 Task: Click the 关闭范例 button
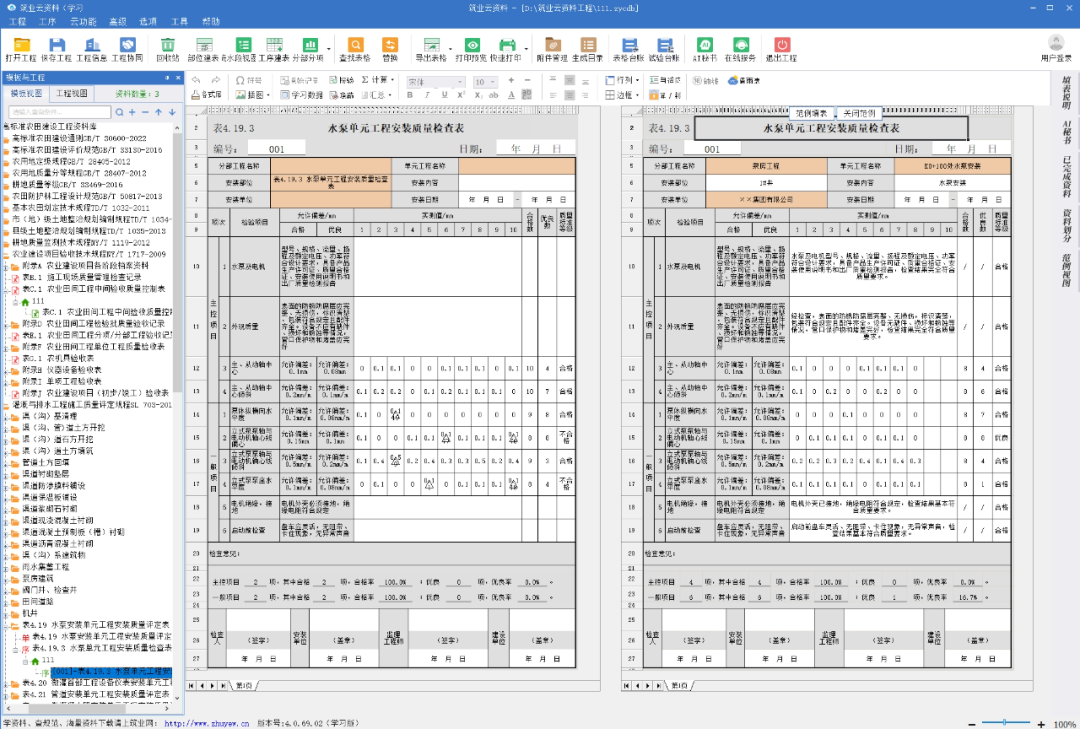(x=859, y=113)
